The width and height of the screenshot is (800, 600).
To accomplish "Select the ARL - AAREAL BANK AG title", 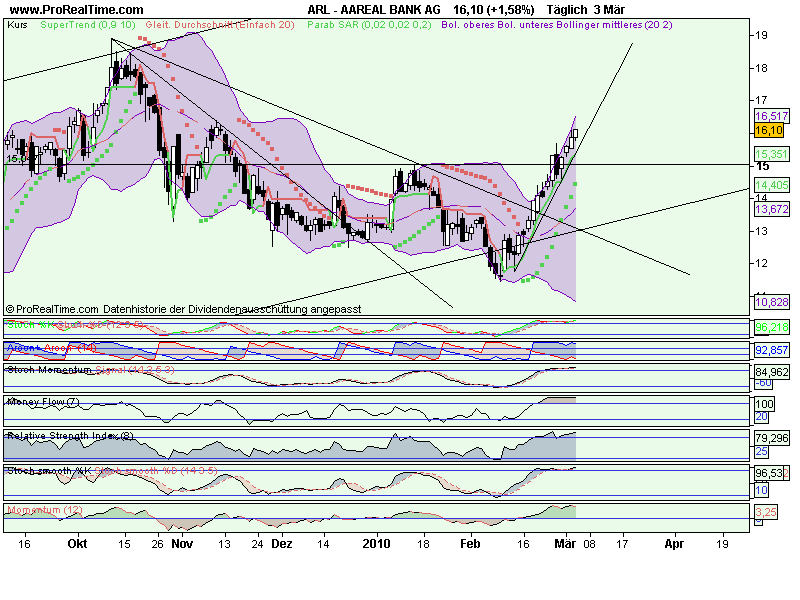I will (x=374, y=10).
